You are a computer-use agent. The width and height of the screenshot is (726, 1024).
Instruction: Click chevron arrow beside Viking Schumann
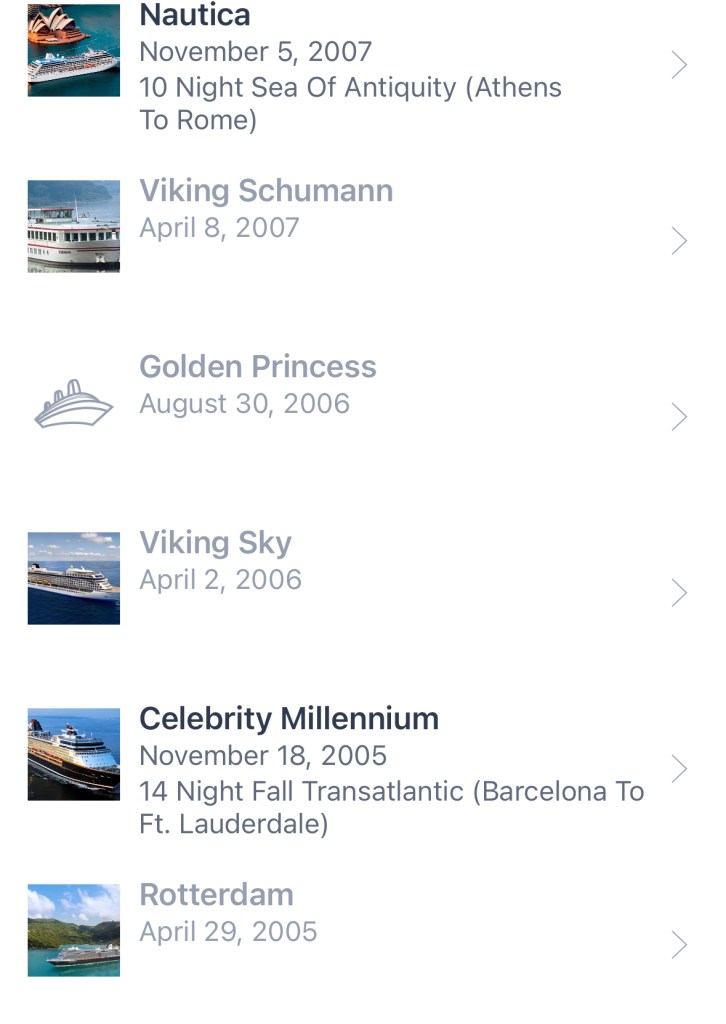(679, 241)
